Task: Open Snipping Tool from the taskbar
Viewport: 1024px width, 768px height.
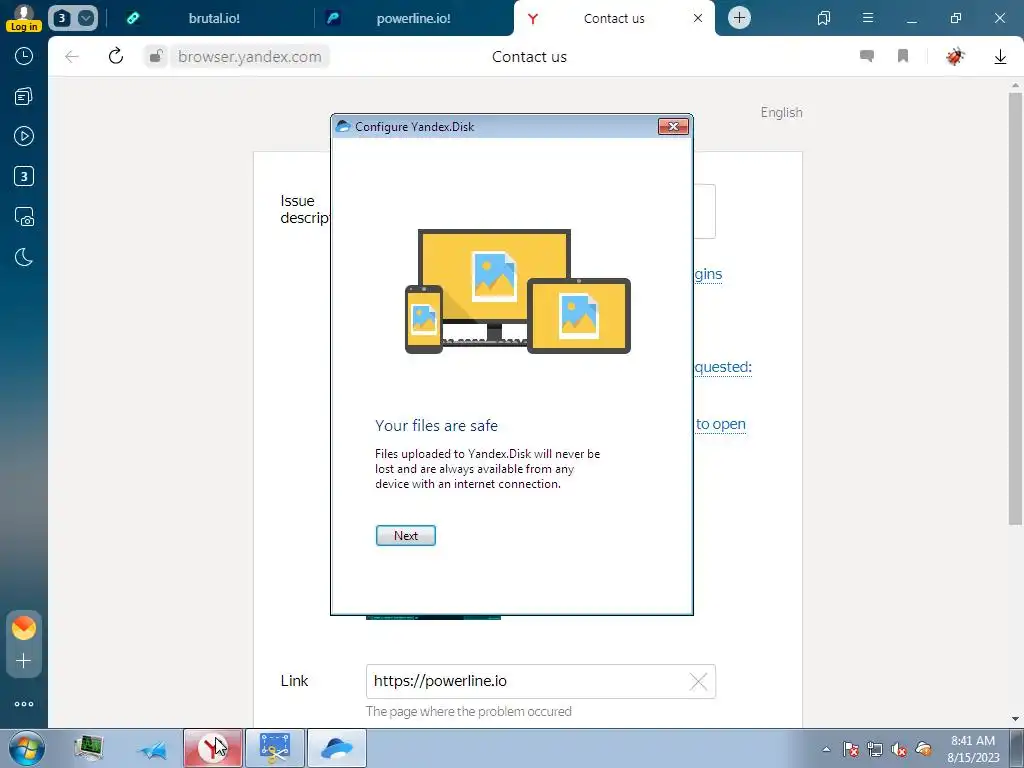Action: coord(275,748)
